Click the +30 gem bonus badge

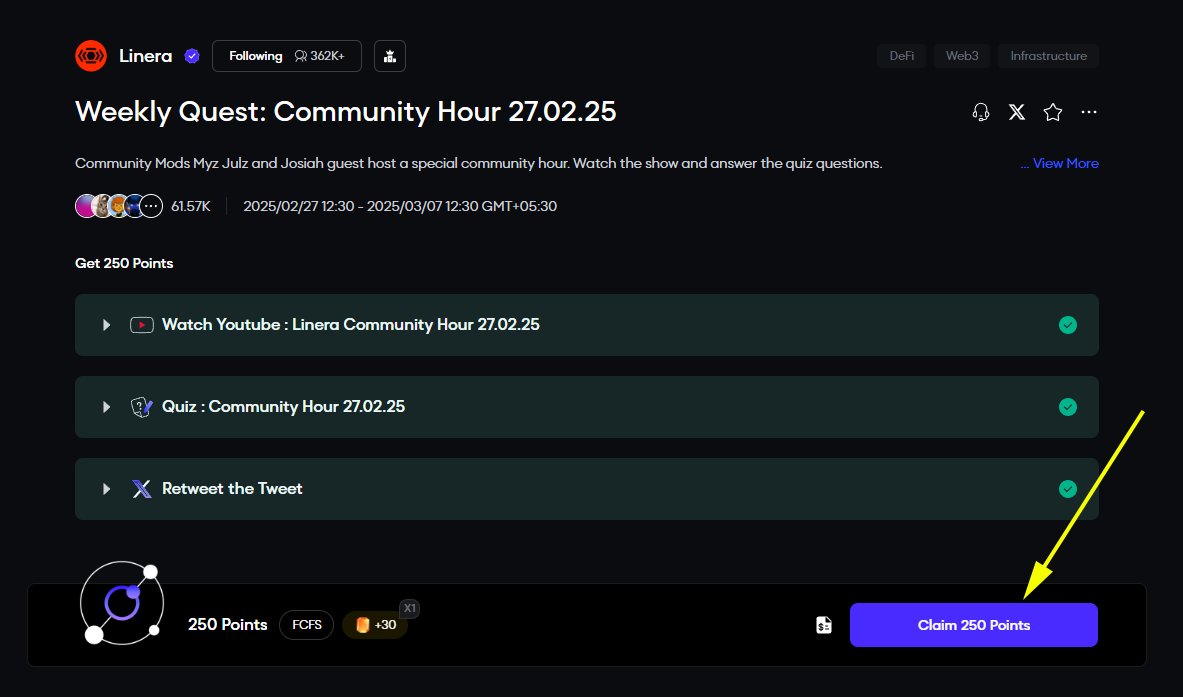(376, 625)
